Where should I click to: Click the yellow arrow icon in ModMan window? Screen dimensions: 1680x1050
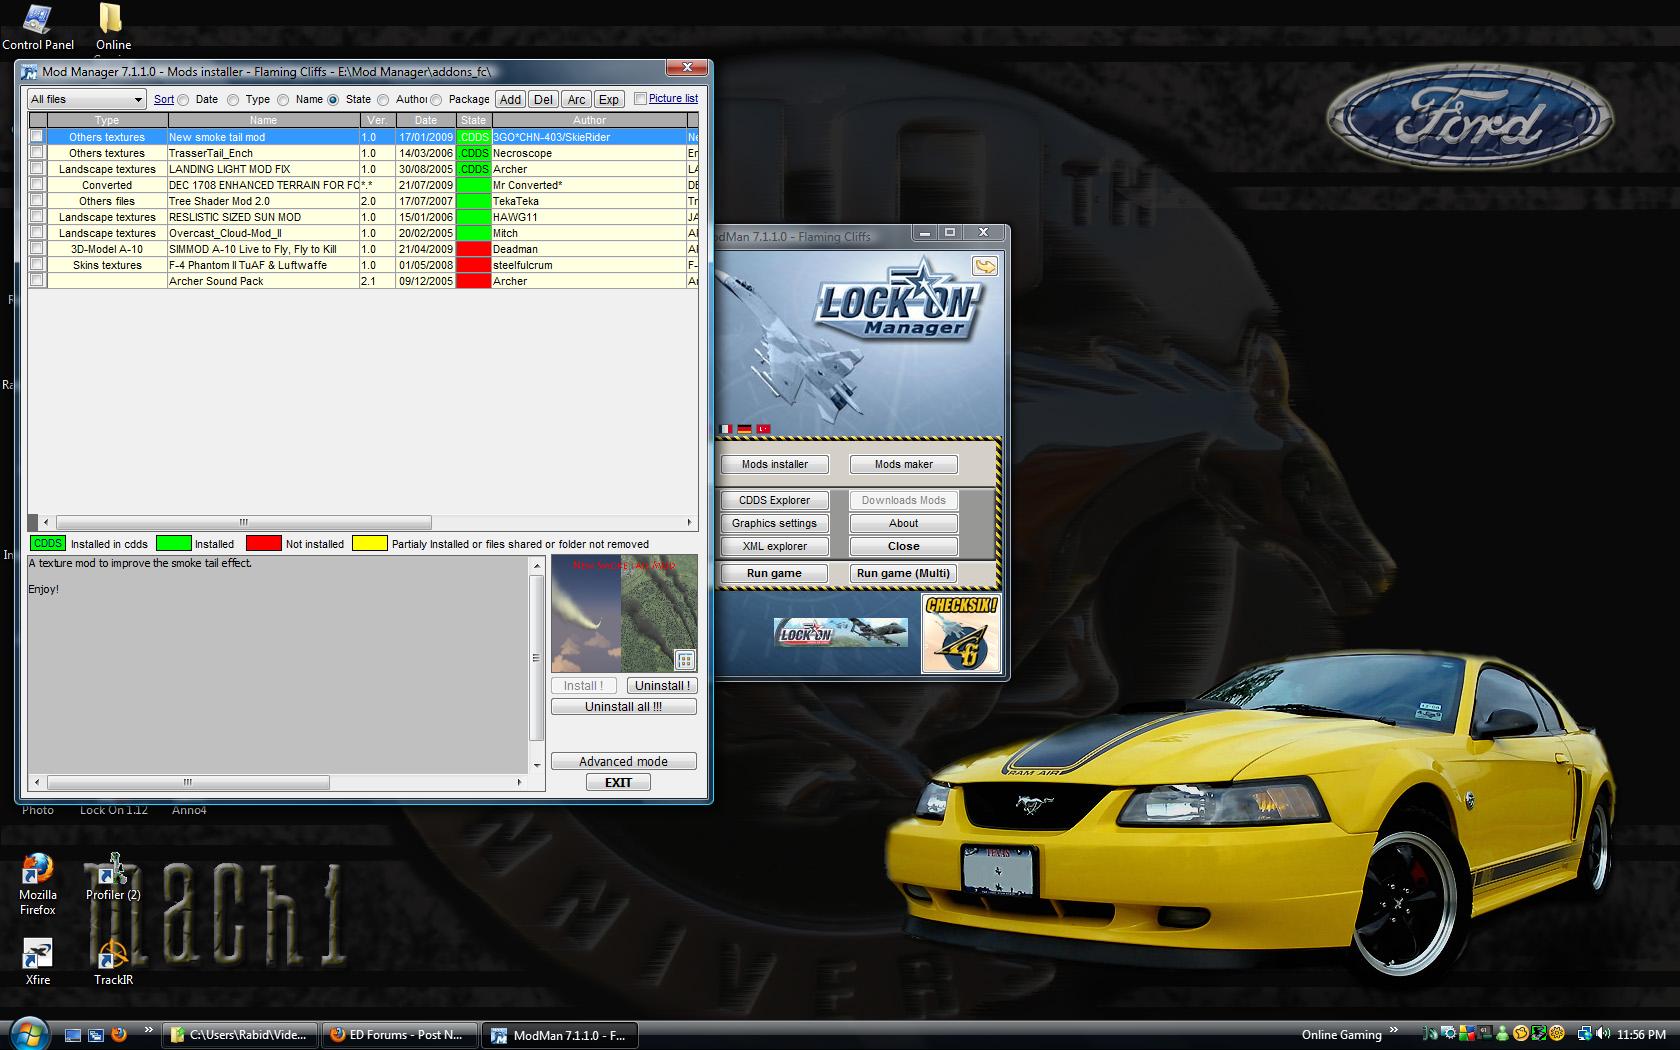(985, 266)
